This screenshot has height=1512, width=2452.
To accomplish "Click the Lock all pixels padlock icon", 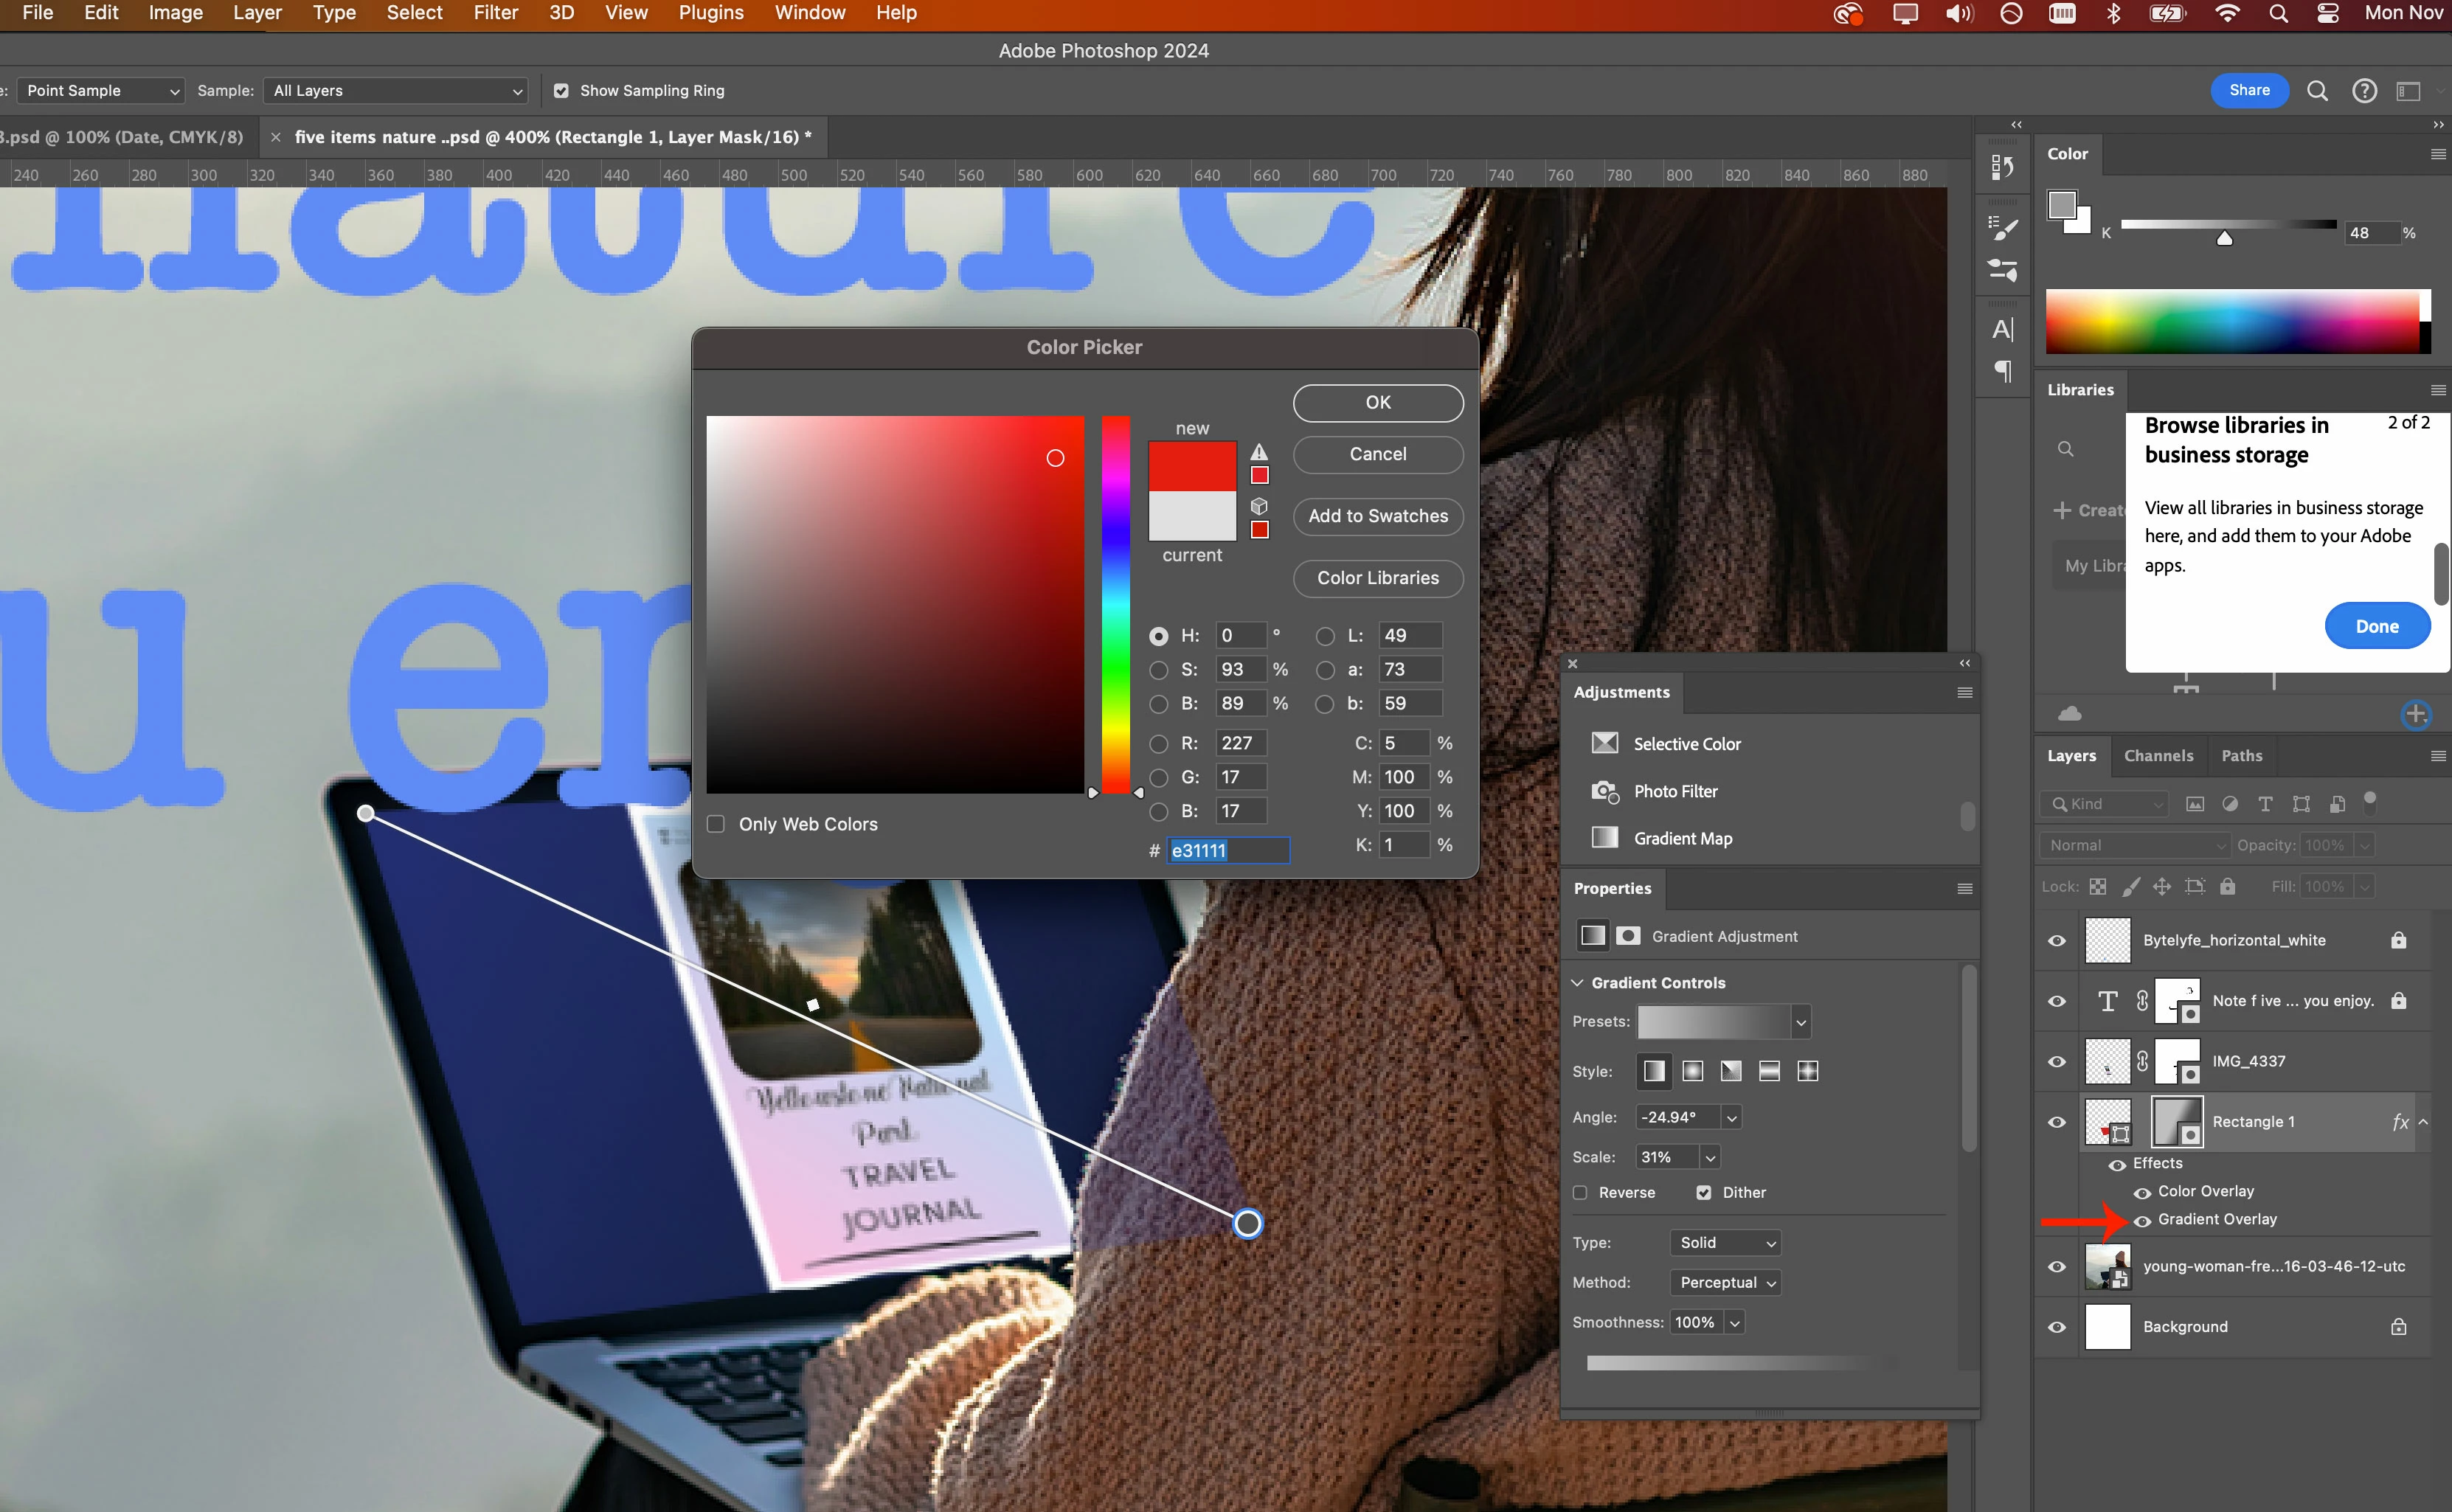I will point(2227,886).
